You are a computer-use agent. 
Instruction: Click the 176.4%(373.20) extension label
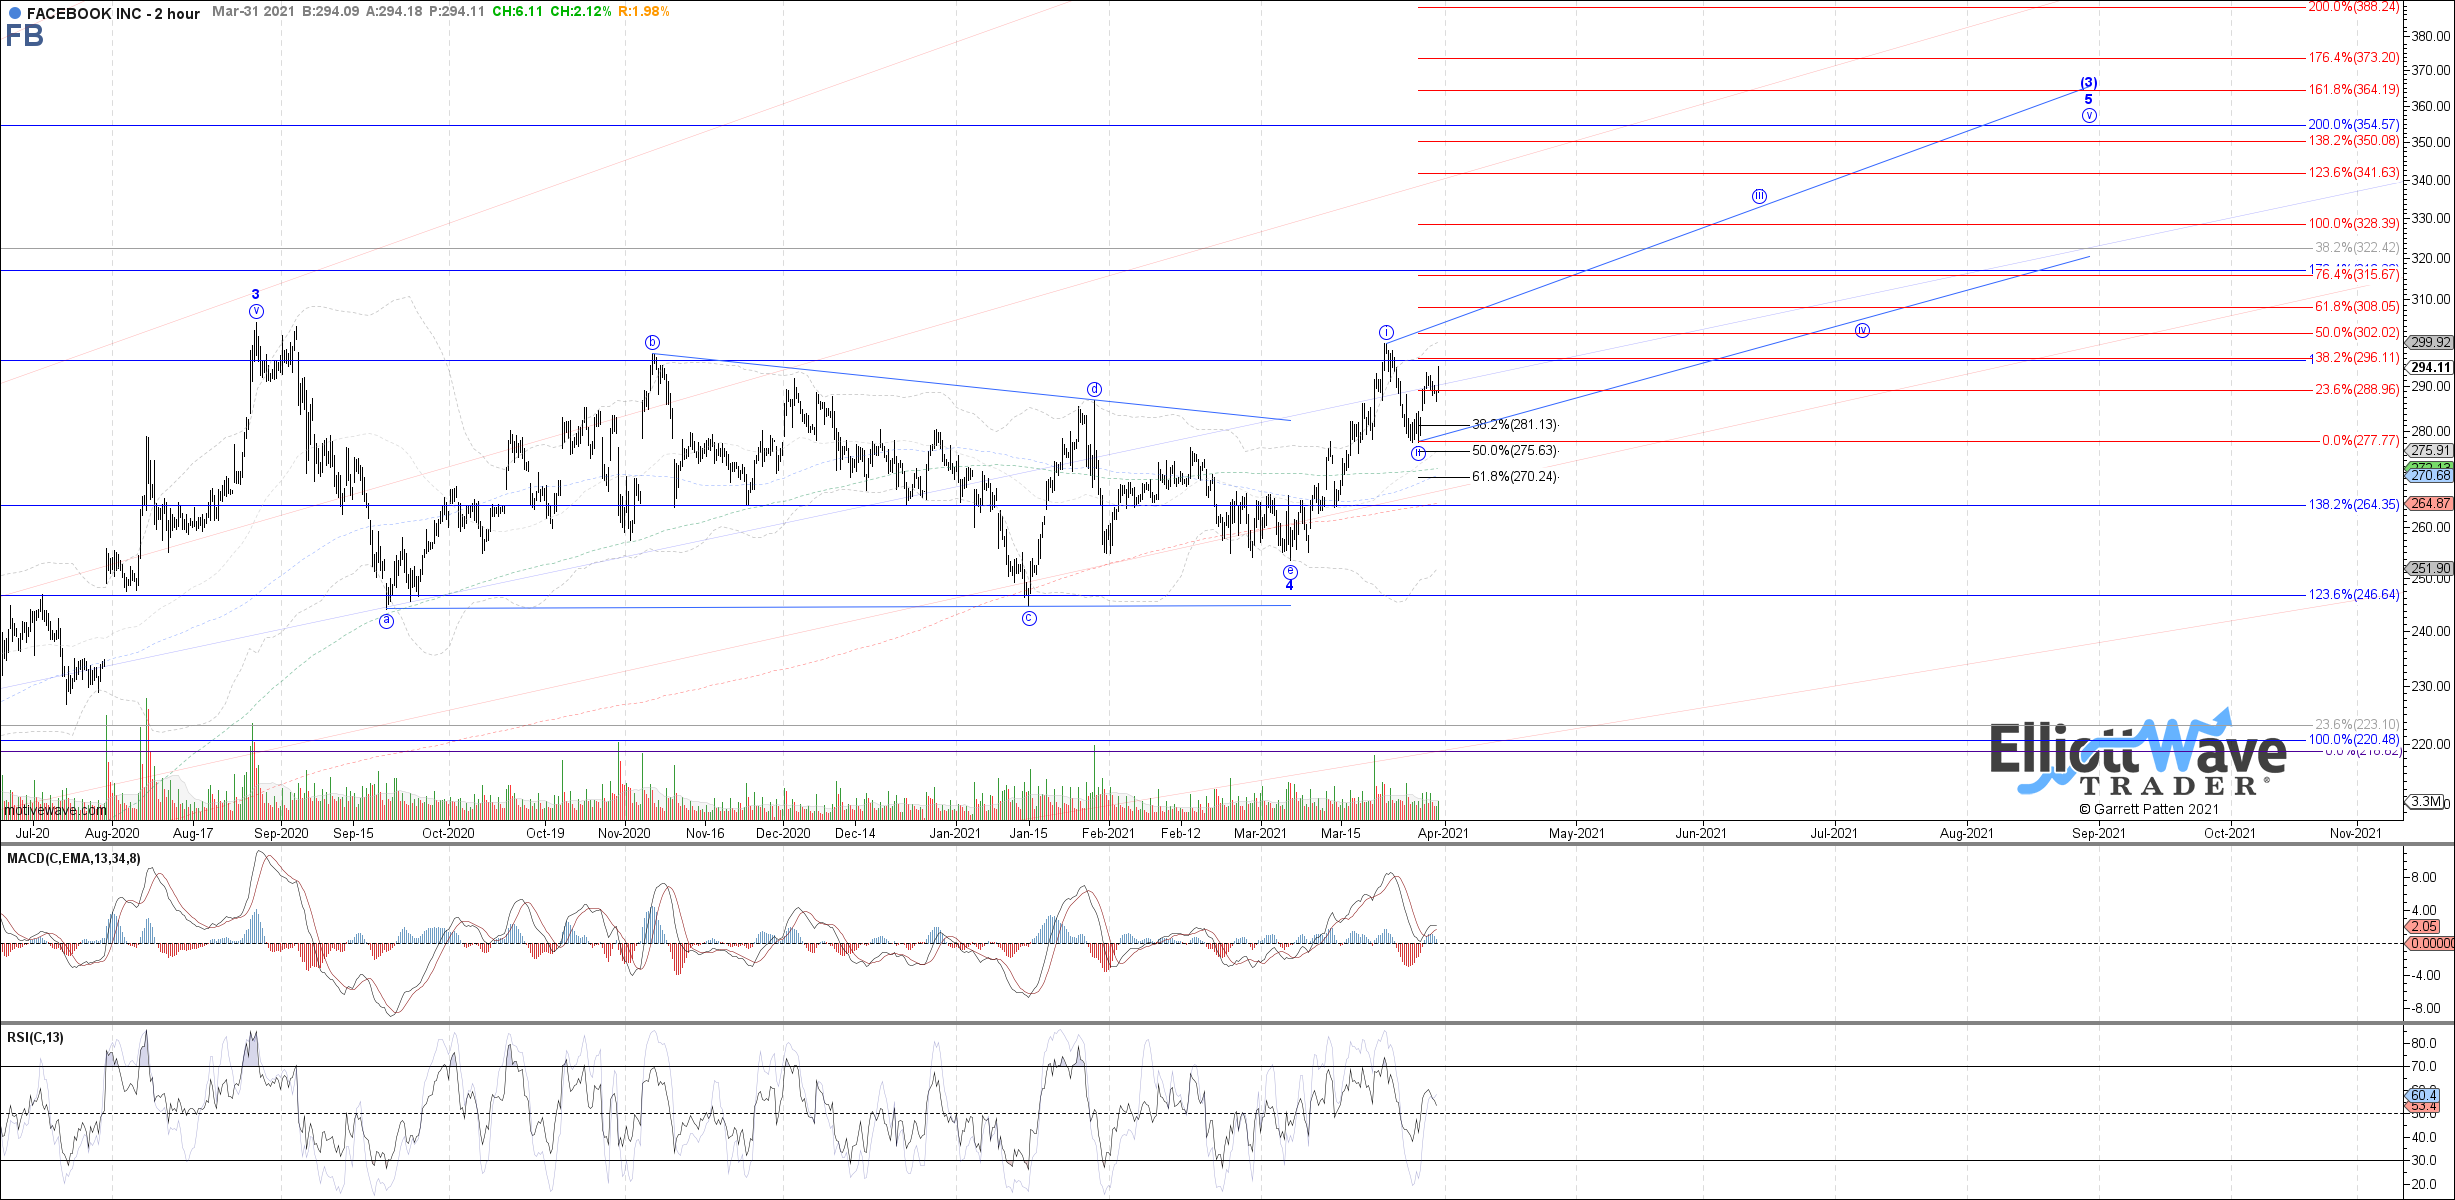[x=2354, y=58]
